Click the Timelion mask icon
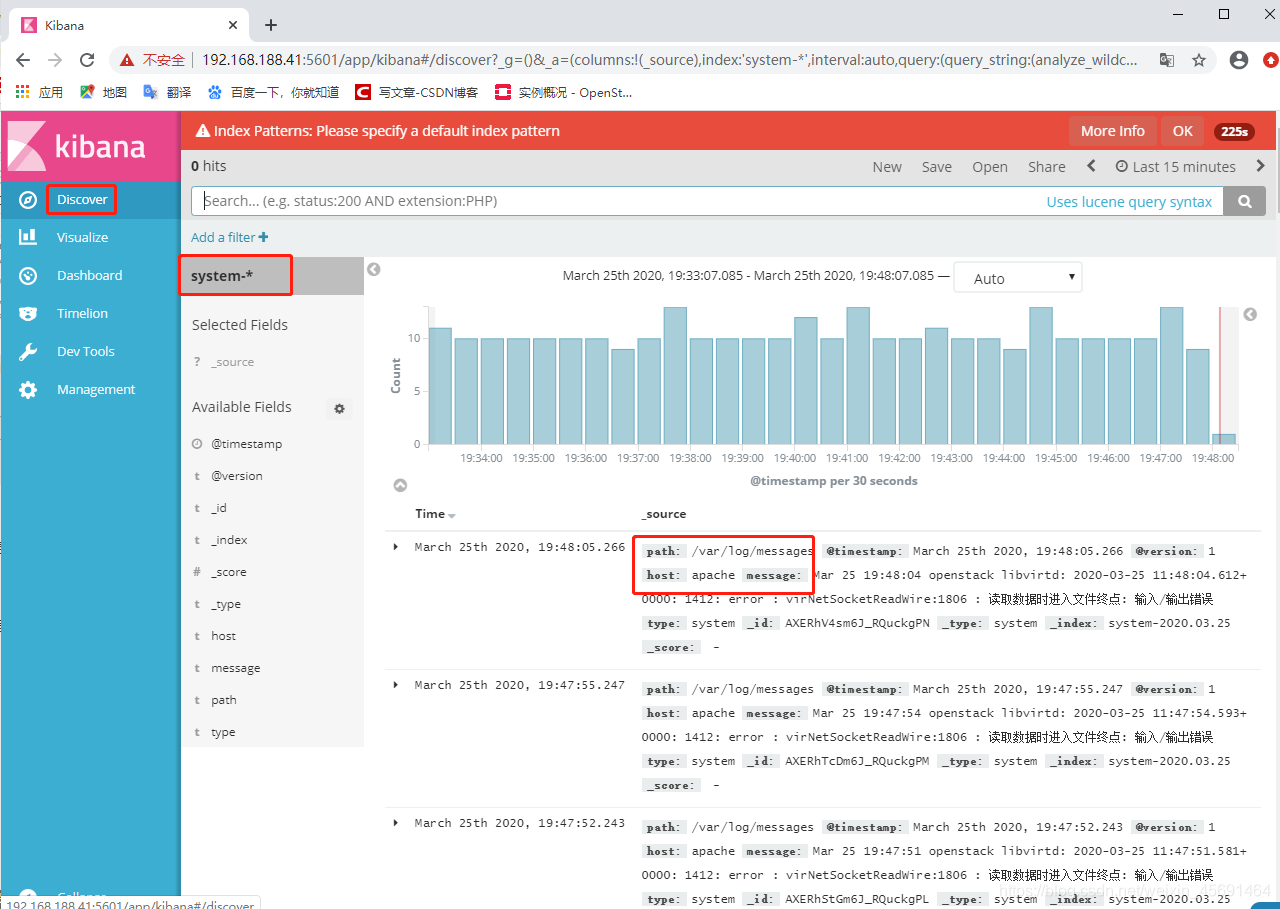 [28, 314]
